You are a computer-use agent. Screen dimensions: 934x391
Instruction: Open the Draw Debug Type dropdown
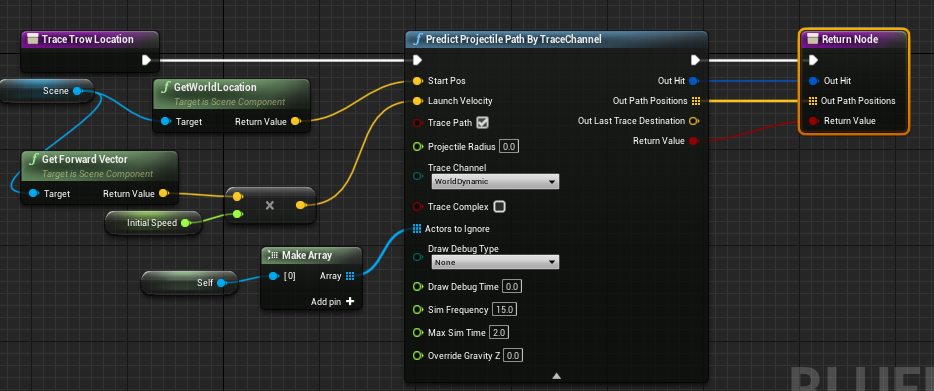[x=495, y=262]
